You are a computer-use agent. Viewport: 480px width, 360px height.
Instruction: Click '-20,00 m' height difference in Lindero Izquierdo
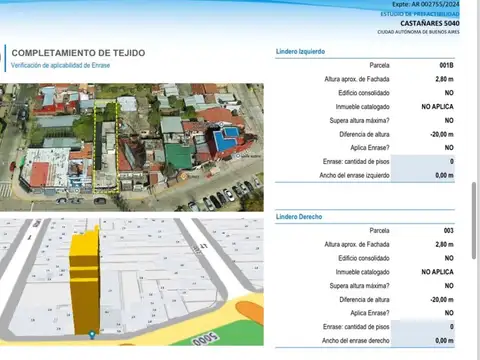442,134
